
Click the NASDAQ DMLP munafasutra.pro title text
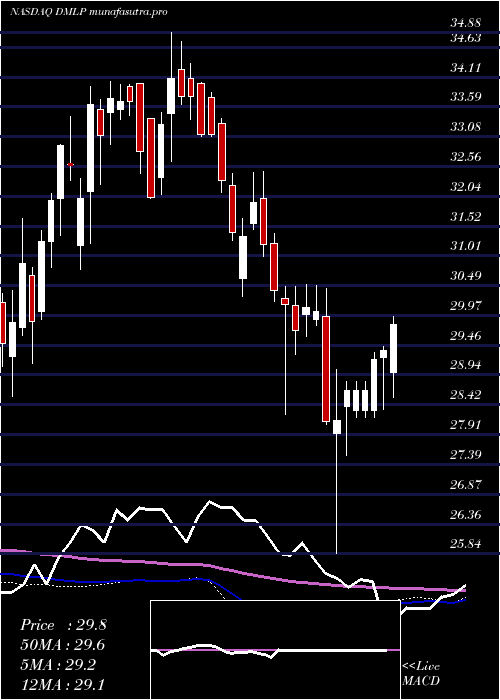[x=88, y=12]
